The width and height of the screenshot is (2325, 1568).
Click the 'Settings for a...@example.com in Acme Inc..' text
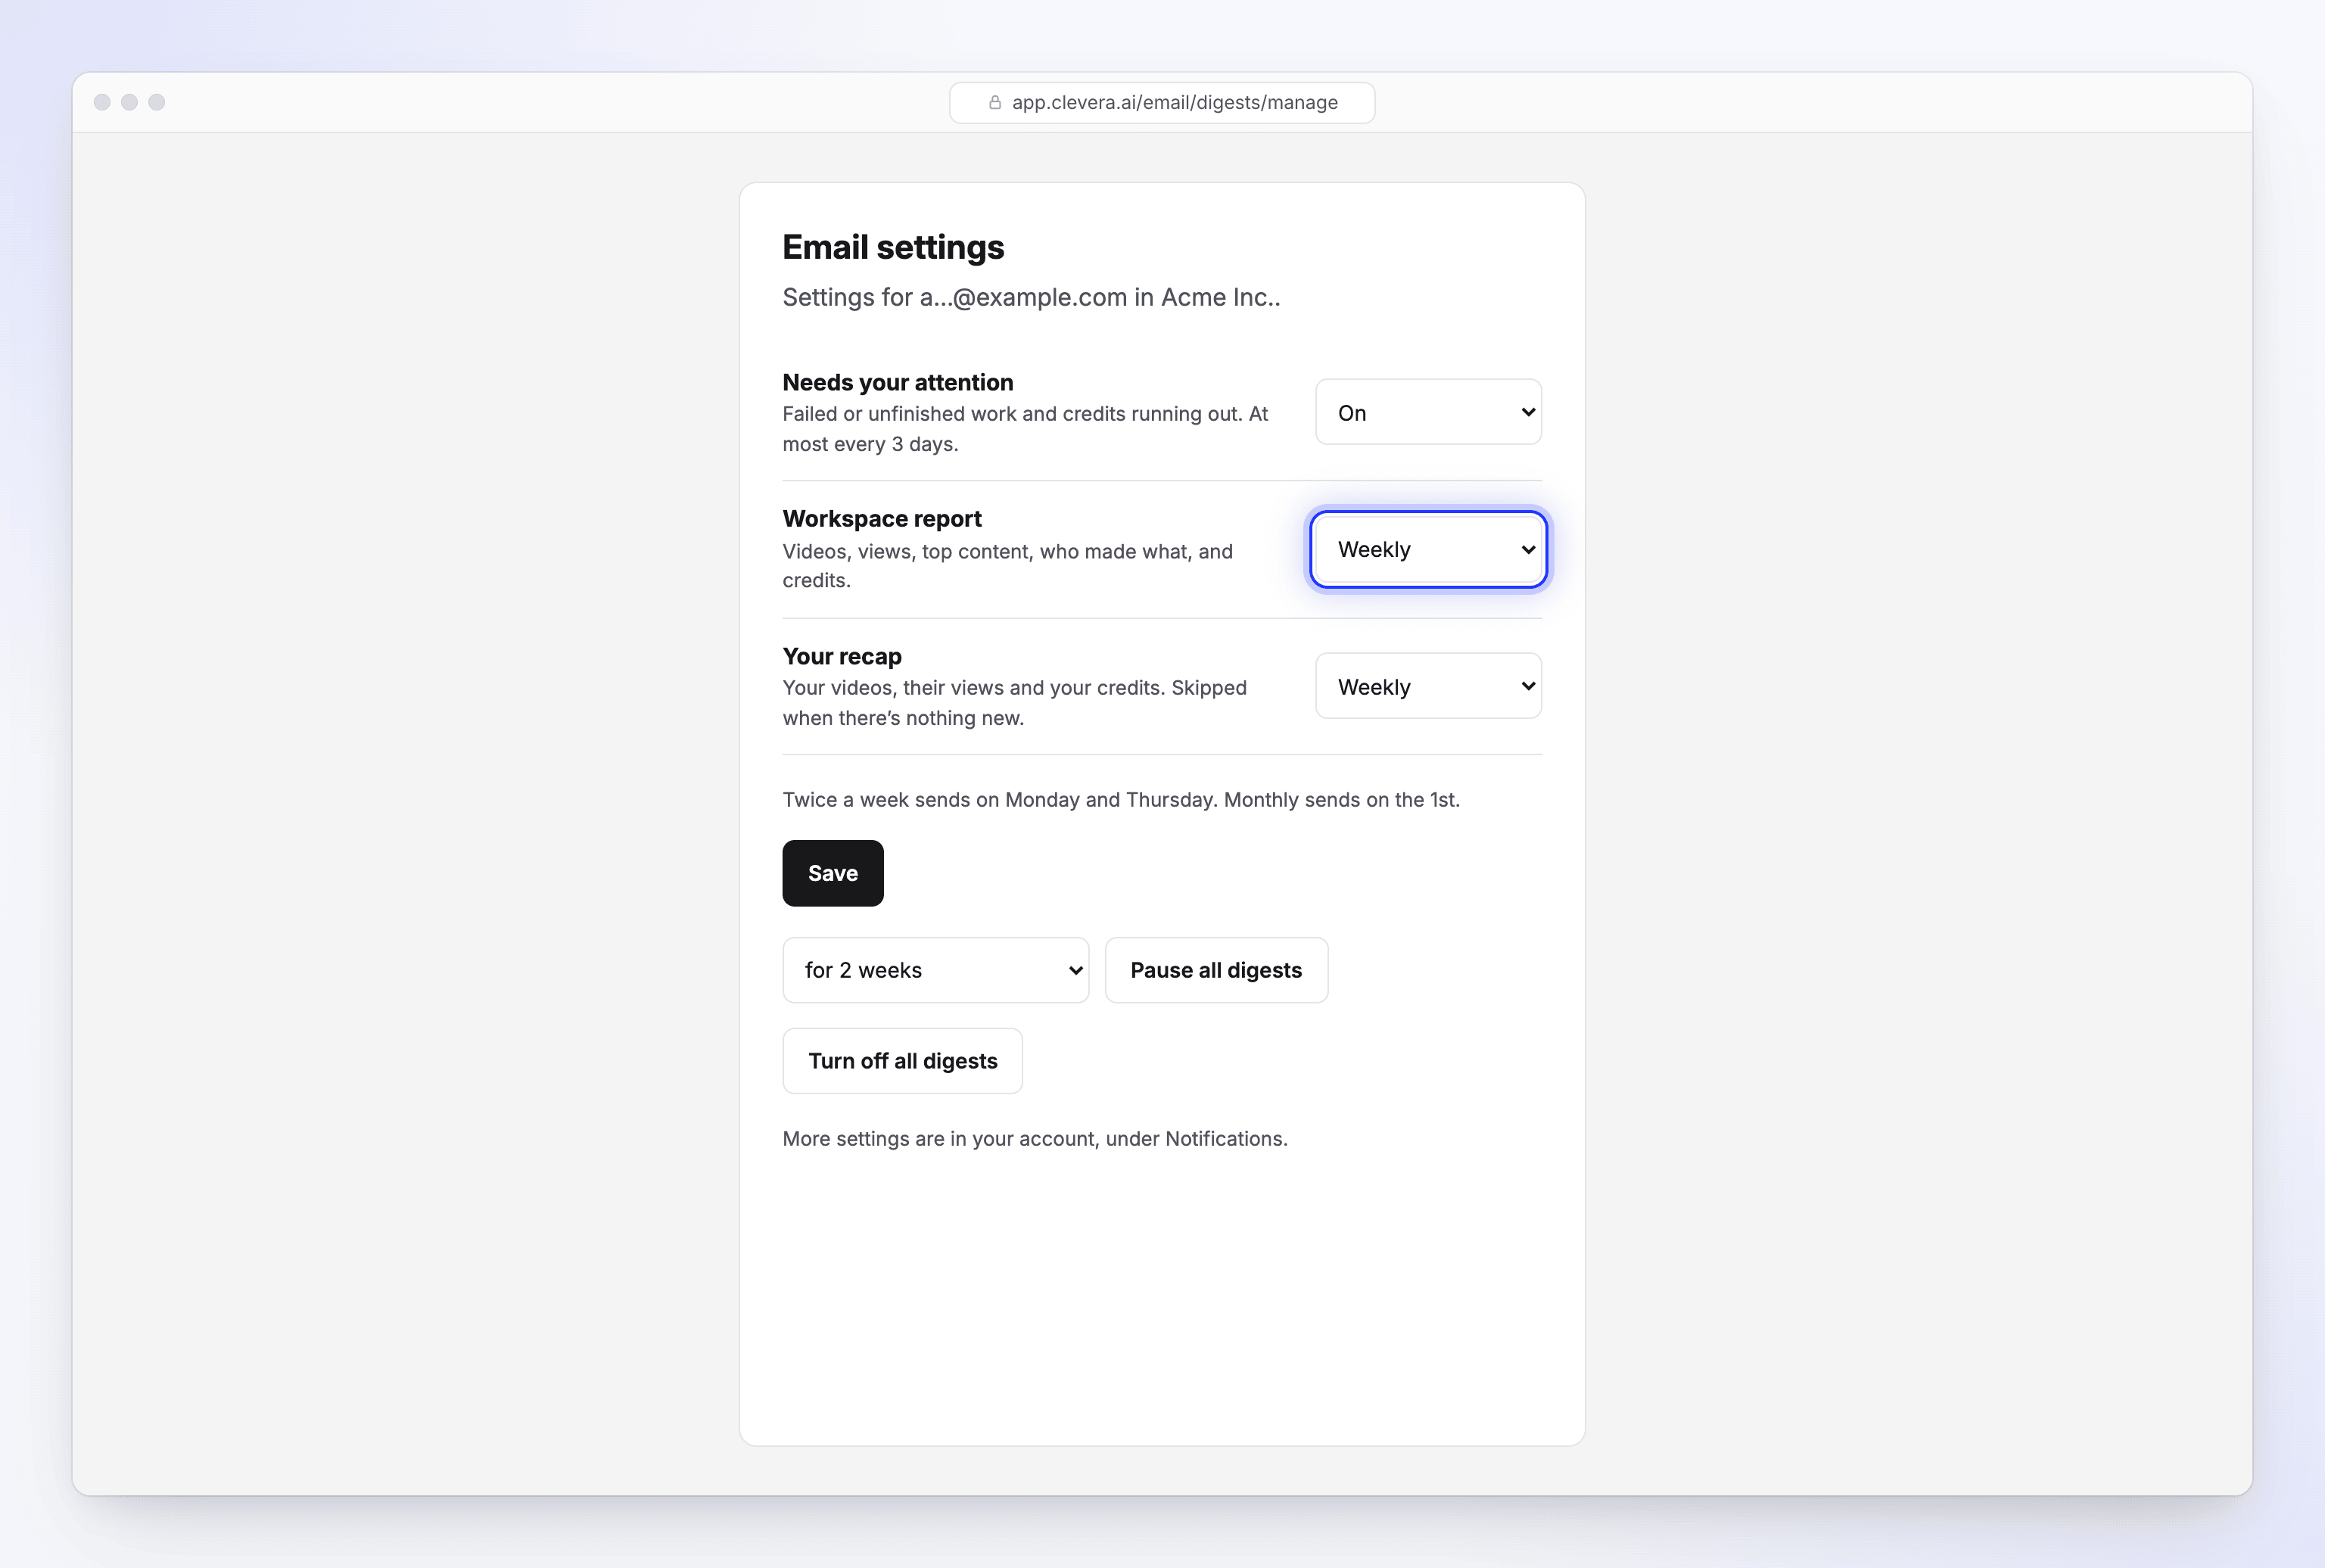coord(1031,297)
